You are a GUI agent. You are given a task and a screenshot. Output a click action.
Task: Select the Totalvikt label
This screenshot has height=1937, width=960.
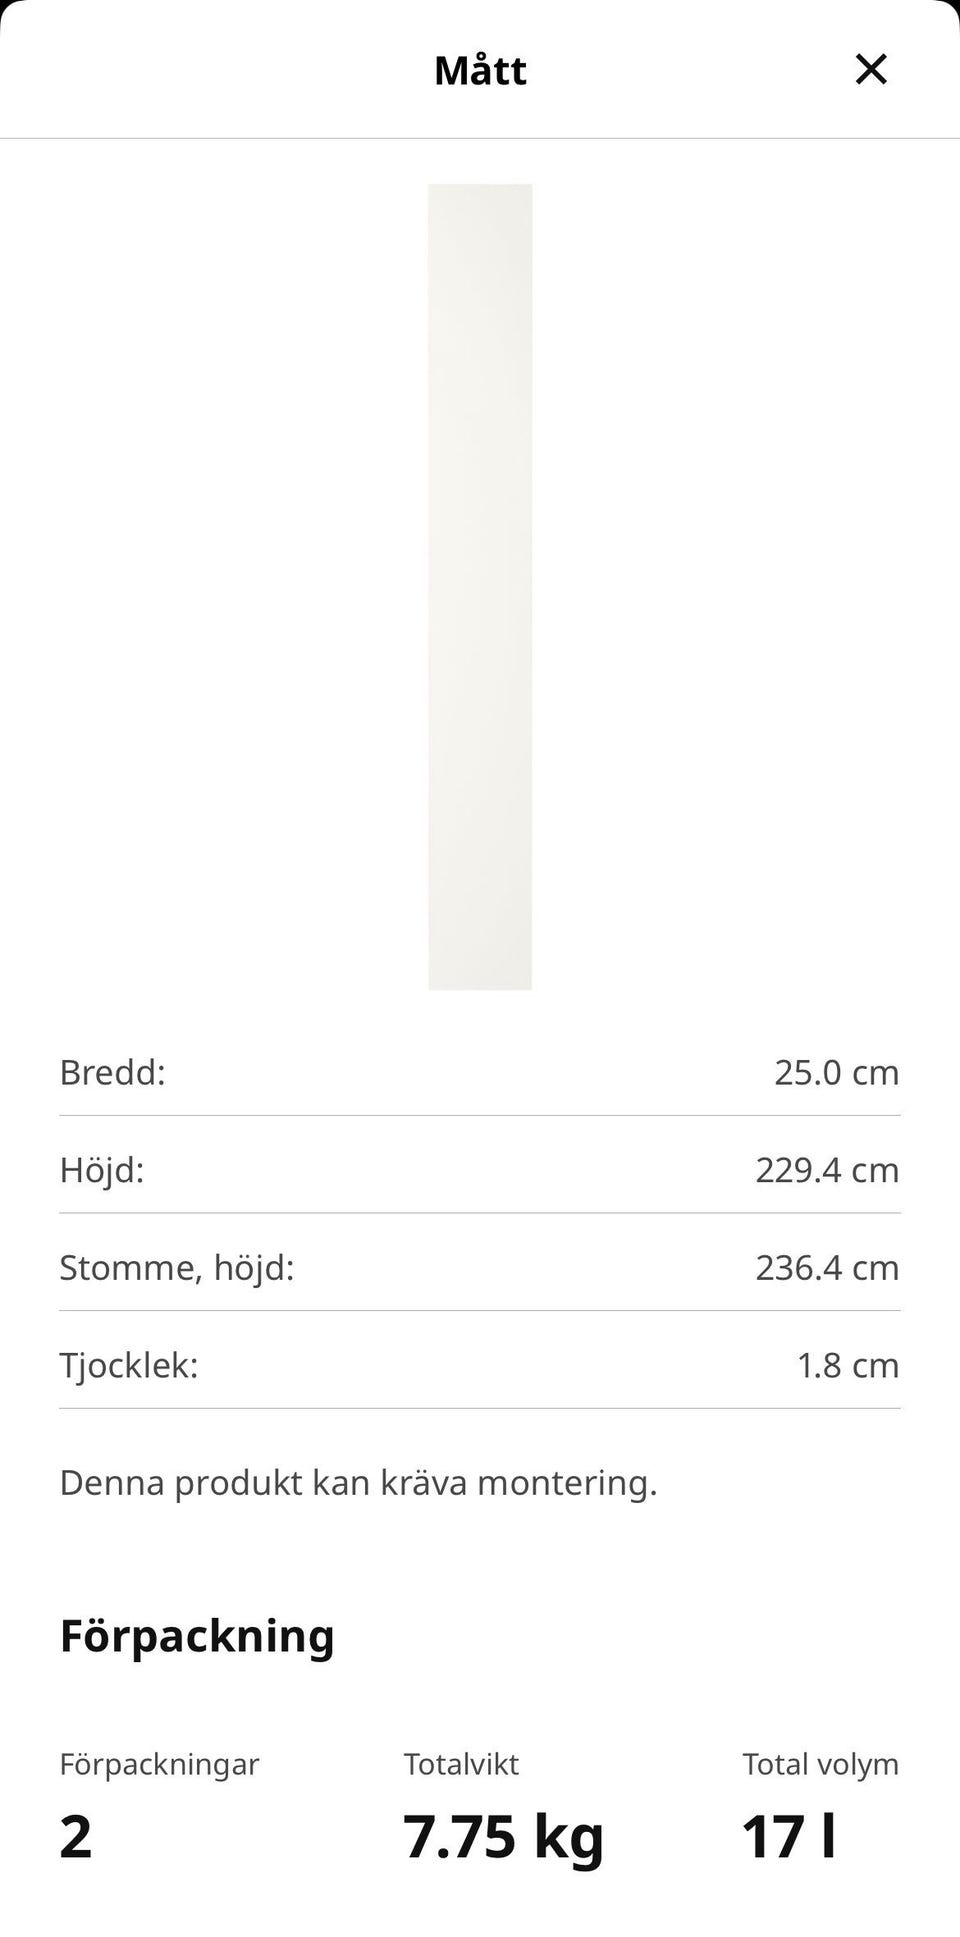pyautogui.click(x=461, y=1764)
